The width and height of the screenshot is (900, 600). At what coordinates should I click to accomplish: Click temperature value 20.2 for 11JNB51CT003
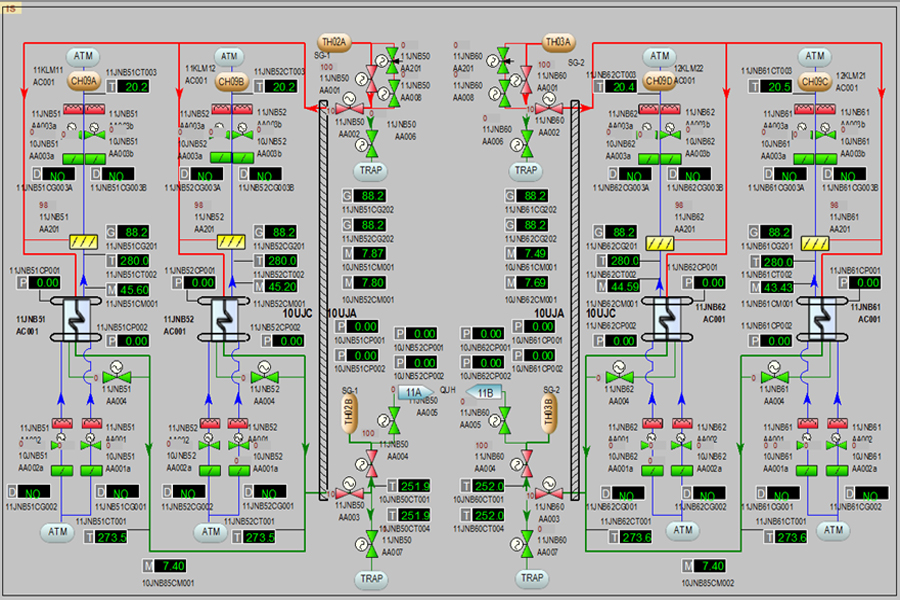pos(136,87)
